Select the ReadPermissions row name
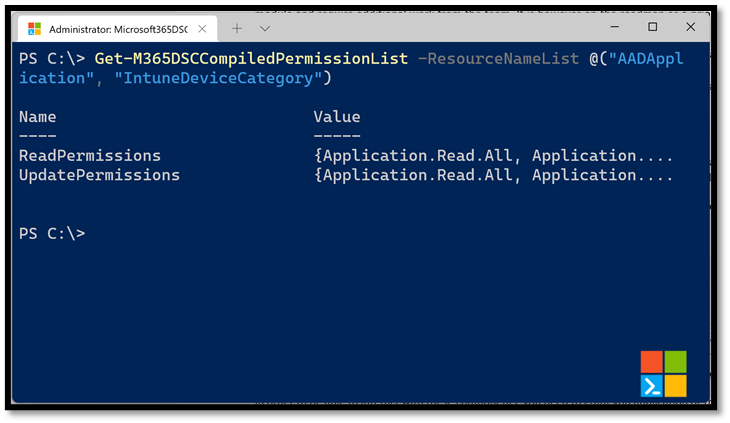 (x=90, y=156)
